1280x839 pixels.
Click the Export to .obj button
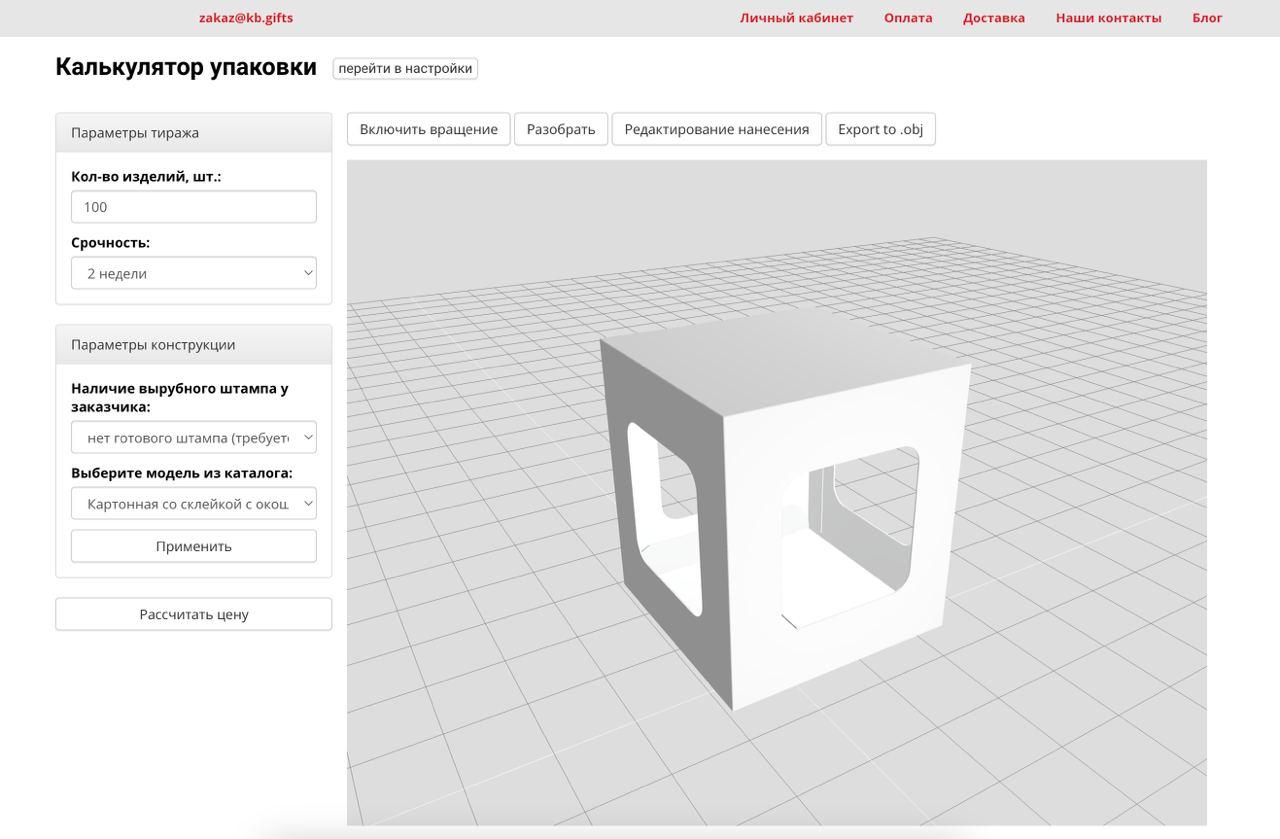[x=880, y=129]
